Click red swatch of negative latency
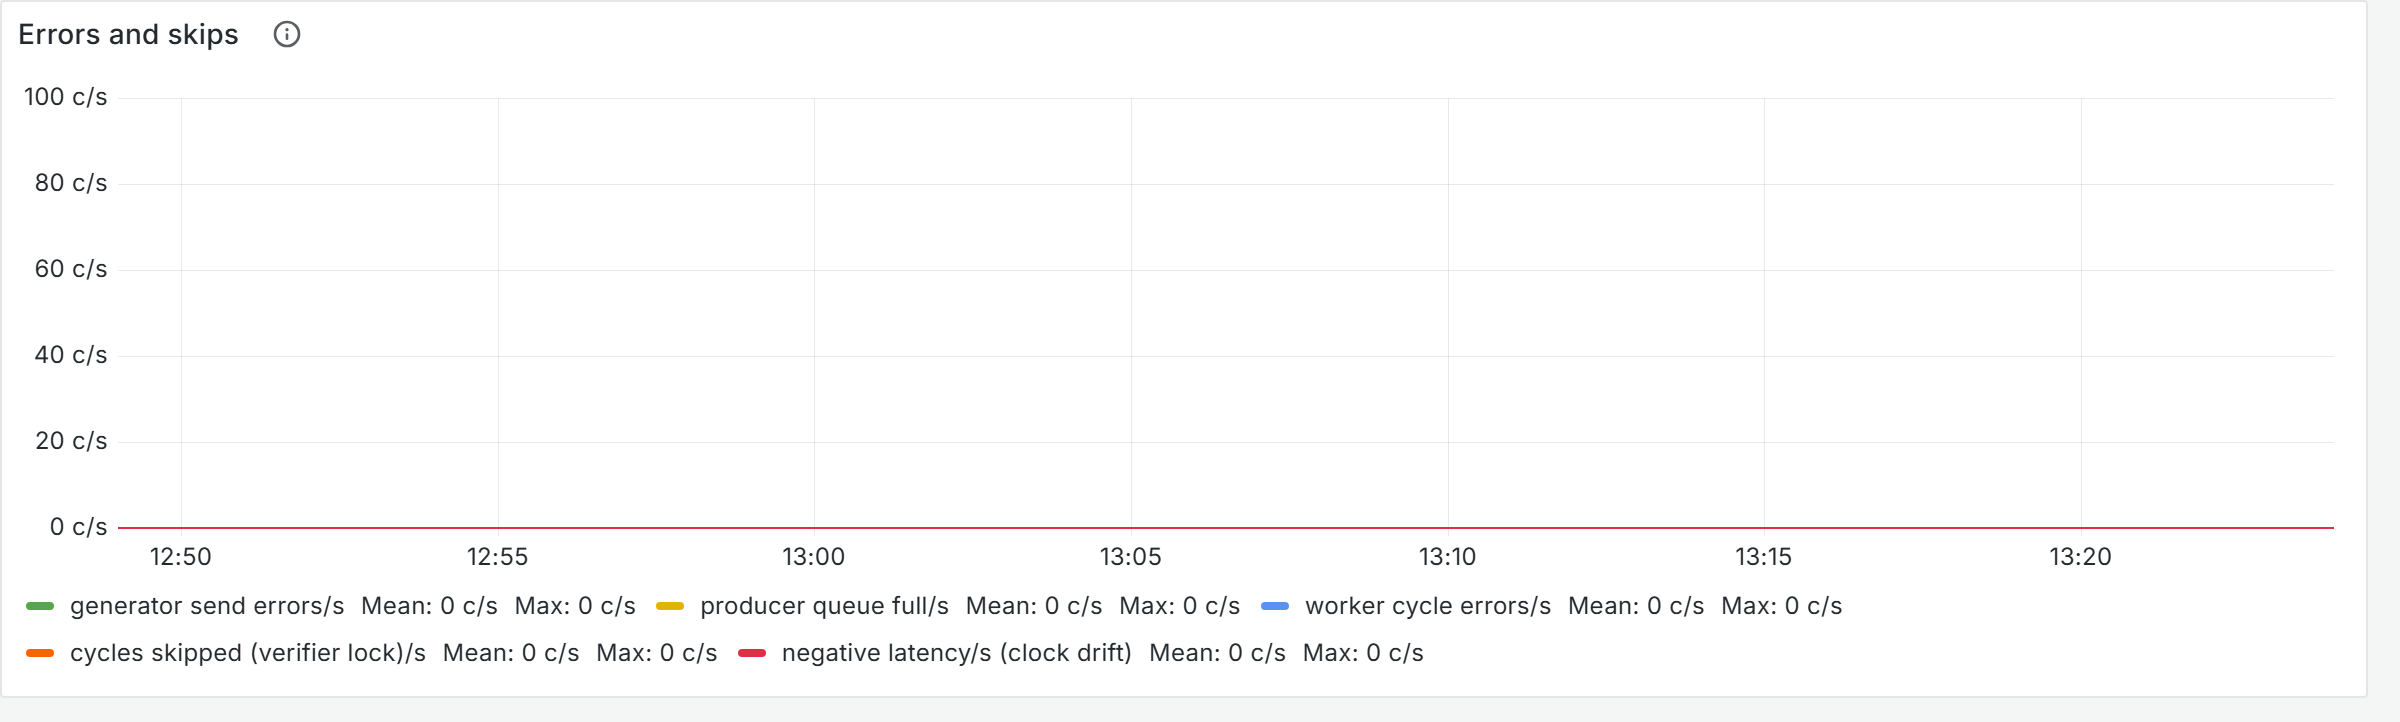Image resolution: width=2400 pixels, height=722 pixels. 752,653
